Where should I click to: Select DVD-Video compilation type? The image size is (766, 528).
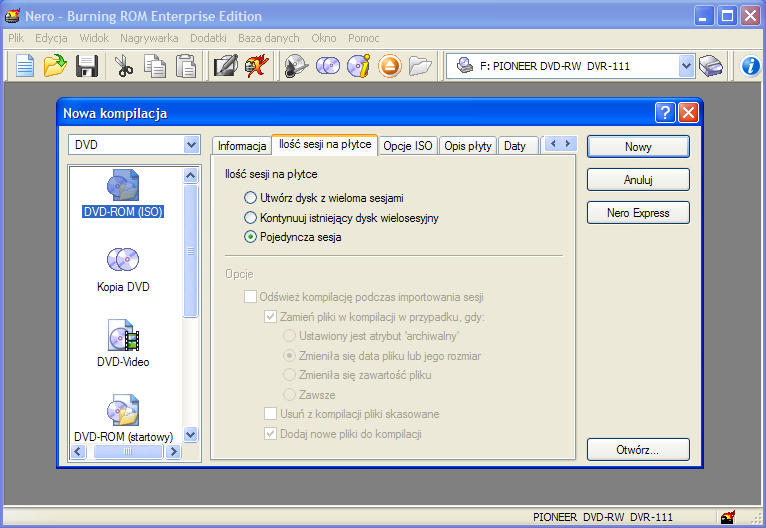click(x=123, y=343)
